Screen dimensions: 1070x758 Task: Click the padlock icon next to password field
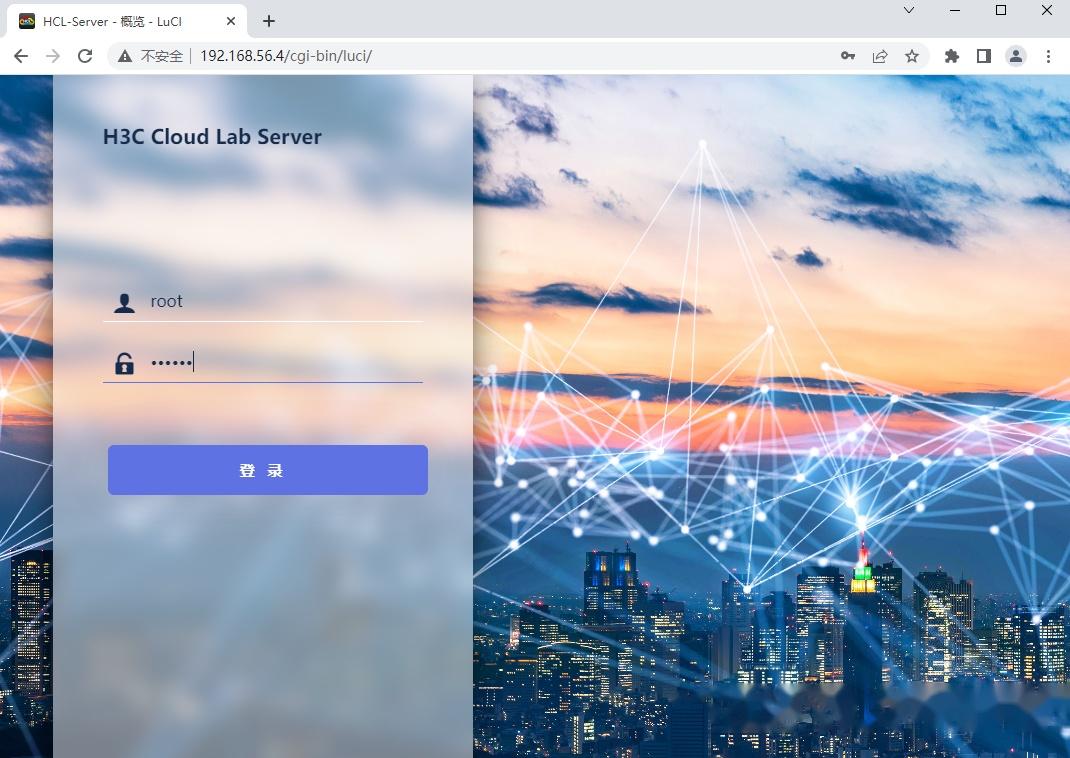(124, 363)
